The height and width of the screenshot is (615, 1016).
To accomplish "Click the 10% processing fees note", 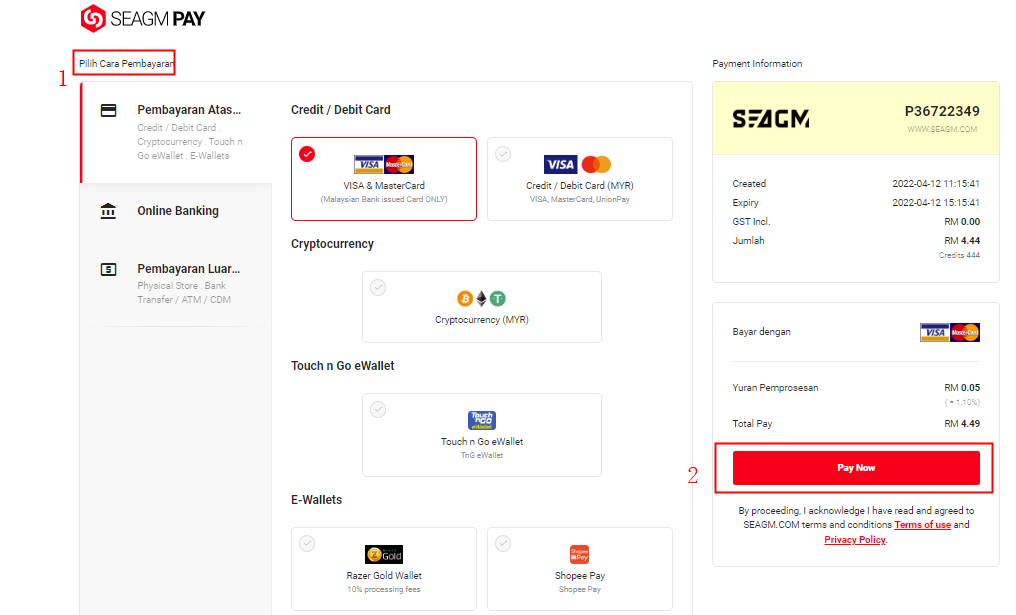I will (384, 590).
